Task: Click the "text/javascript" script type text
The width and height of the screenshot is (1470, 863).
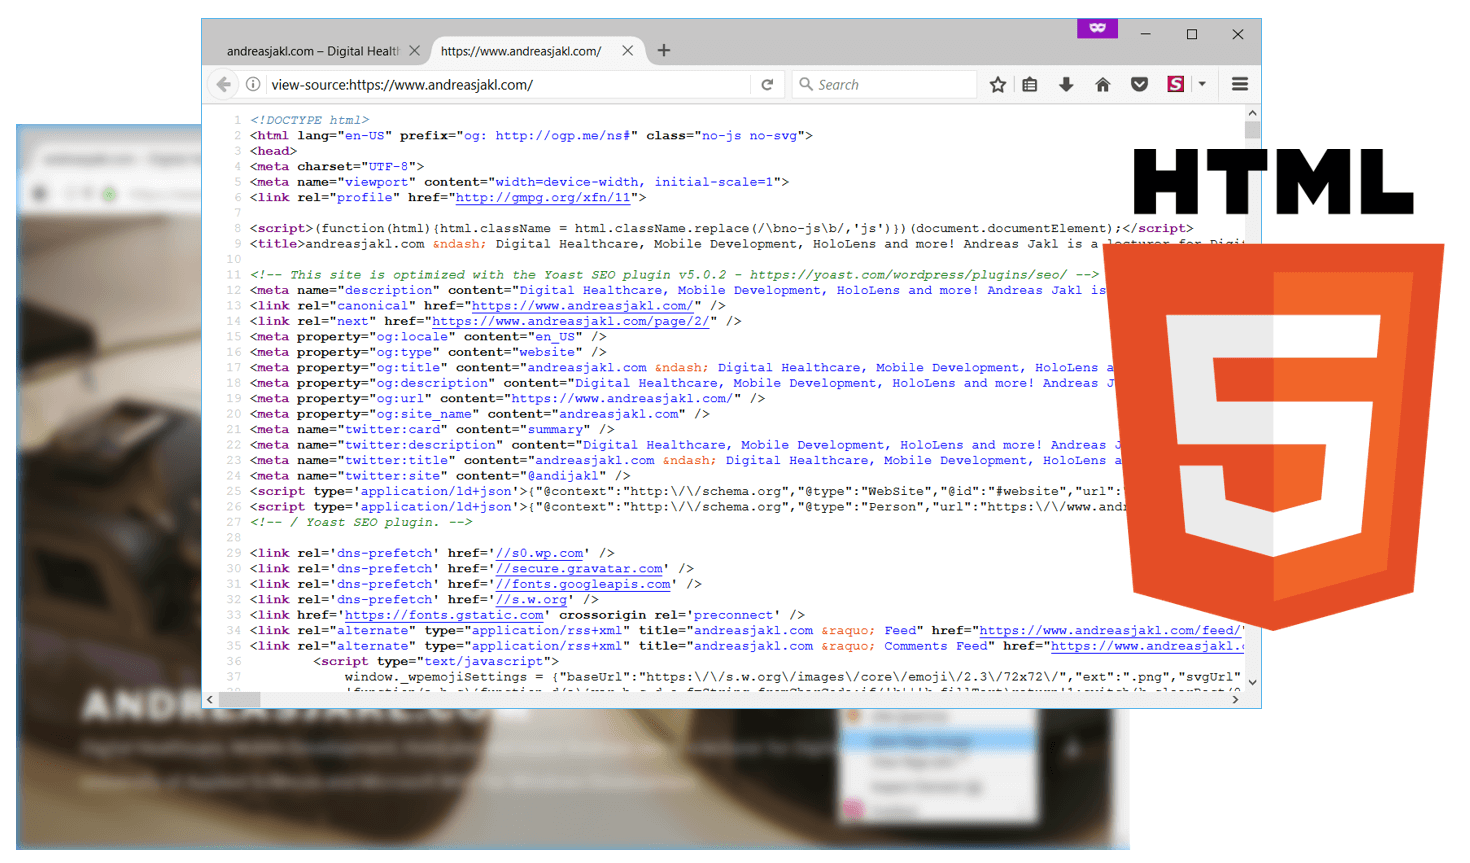Action: [484, 662]
